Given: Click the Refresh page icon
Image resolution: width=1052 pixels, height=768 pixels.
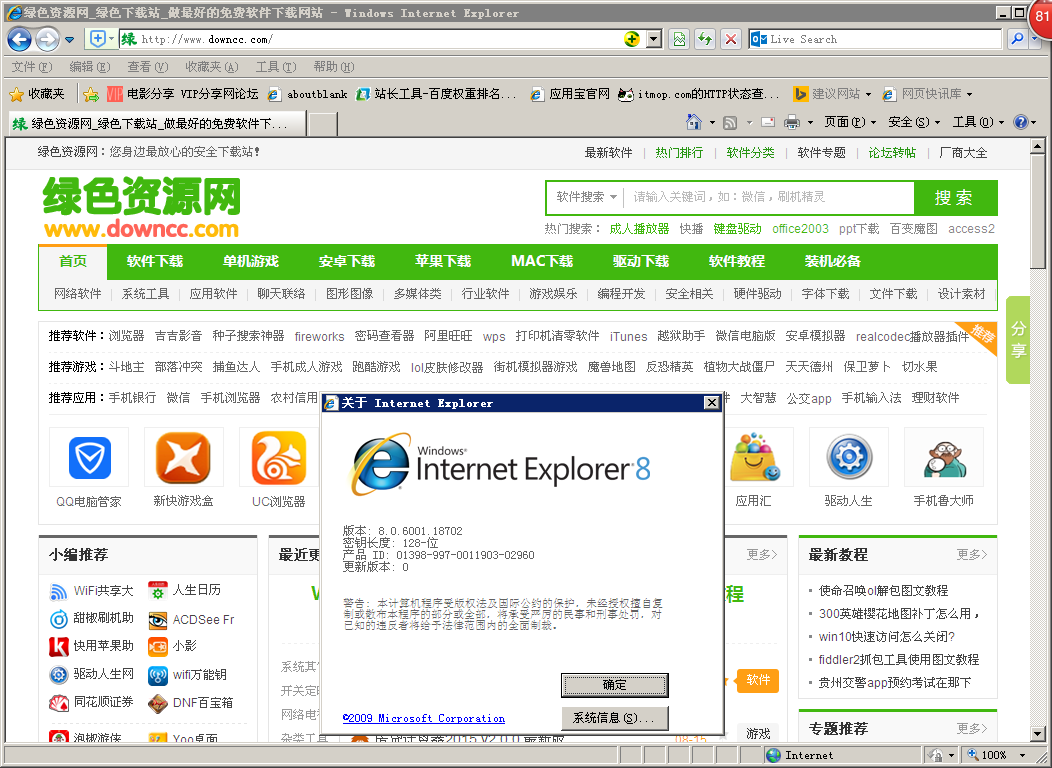Looking at the screenshot, I should coord(705,40).
